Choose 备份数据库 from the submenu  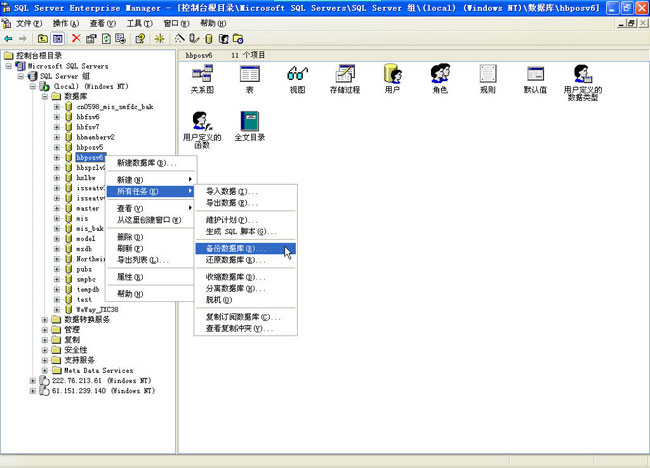coord(245,249)
